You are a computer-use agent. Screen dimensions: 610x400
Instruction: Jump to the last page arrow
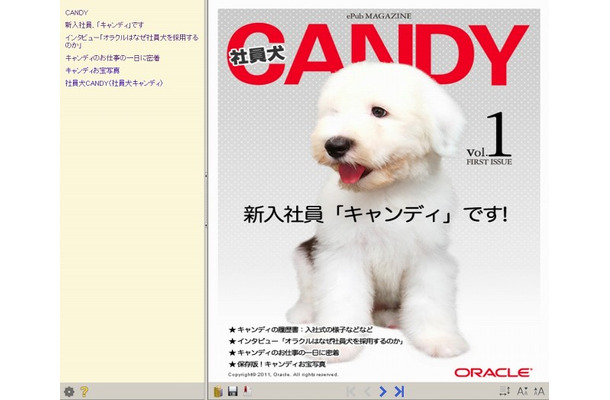click(399, 391)
